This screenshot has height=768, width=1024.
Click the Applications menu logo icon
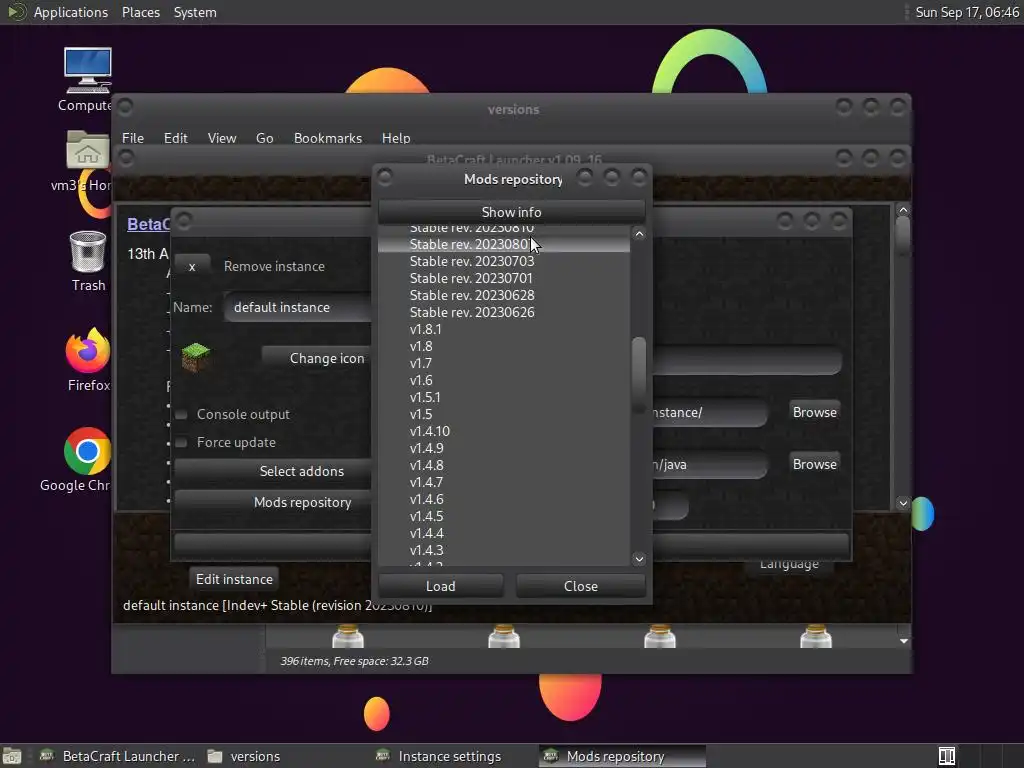coord(16,12)
